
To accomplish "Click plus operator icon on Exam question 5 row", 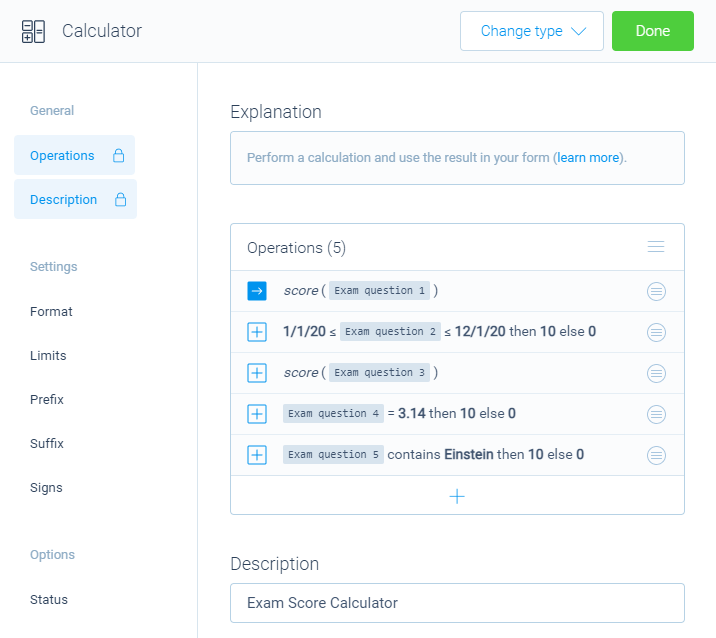I will tap(257, 455).
